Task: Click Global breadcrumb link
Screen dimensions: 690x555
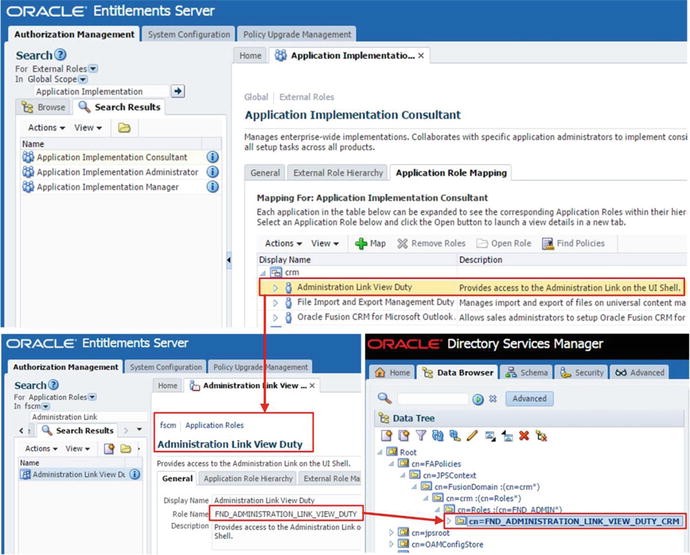Action: (x=256, y=97)
